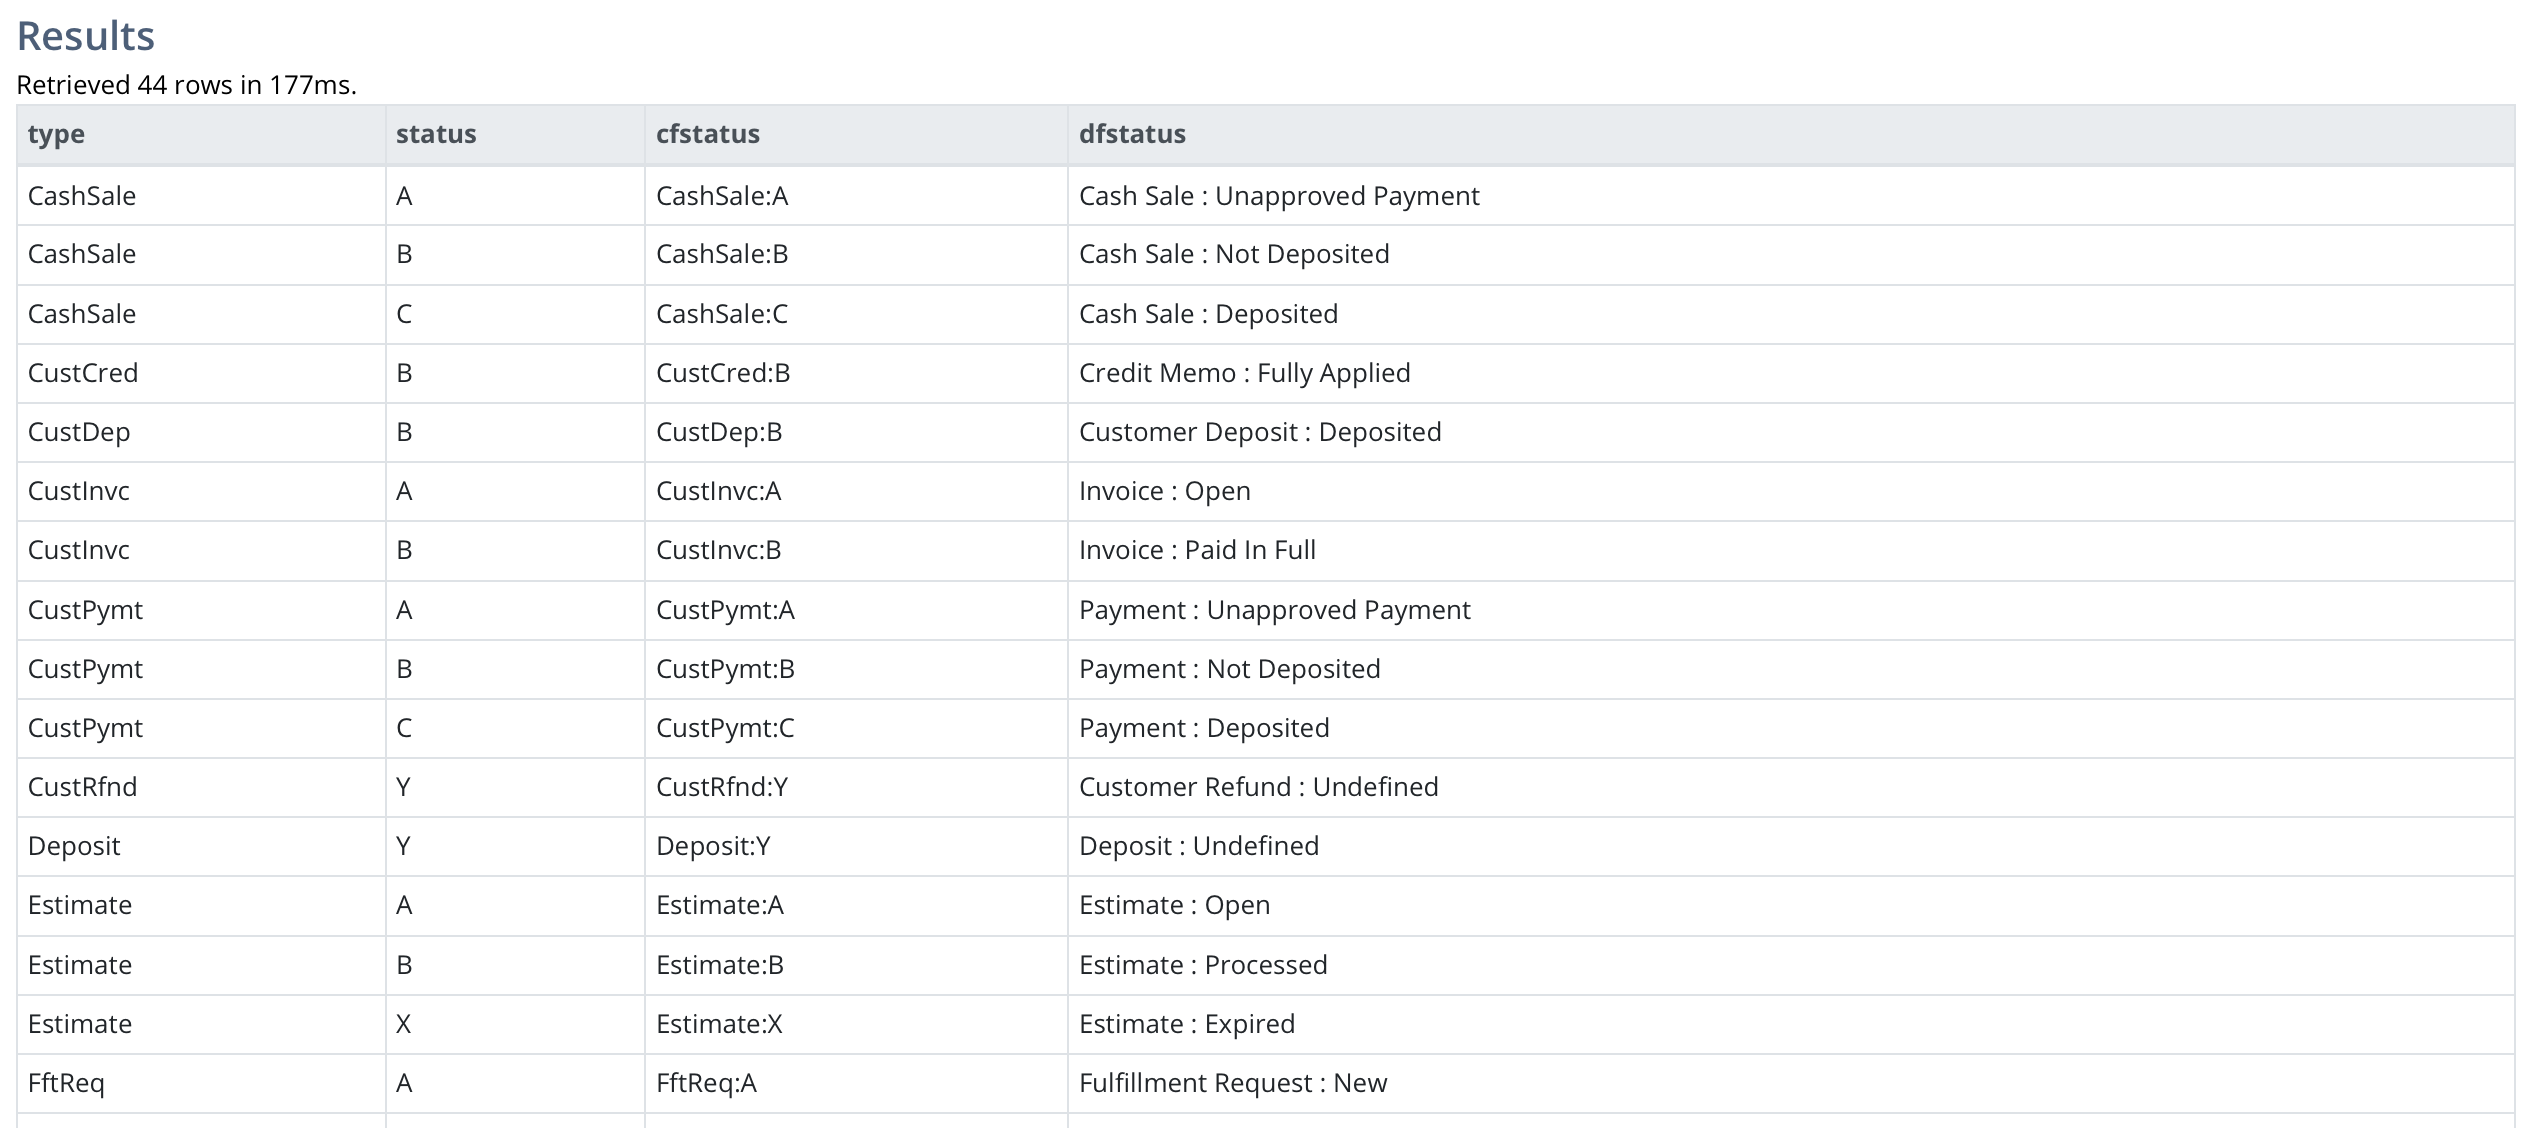Viewport: 2536px width, 1128px height.
Task: Select the Invoice : Open cell
Action: (1791, 491)
